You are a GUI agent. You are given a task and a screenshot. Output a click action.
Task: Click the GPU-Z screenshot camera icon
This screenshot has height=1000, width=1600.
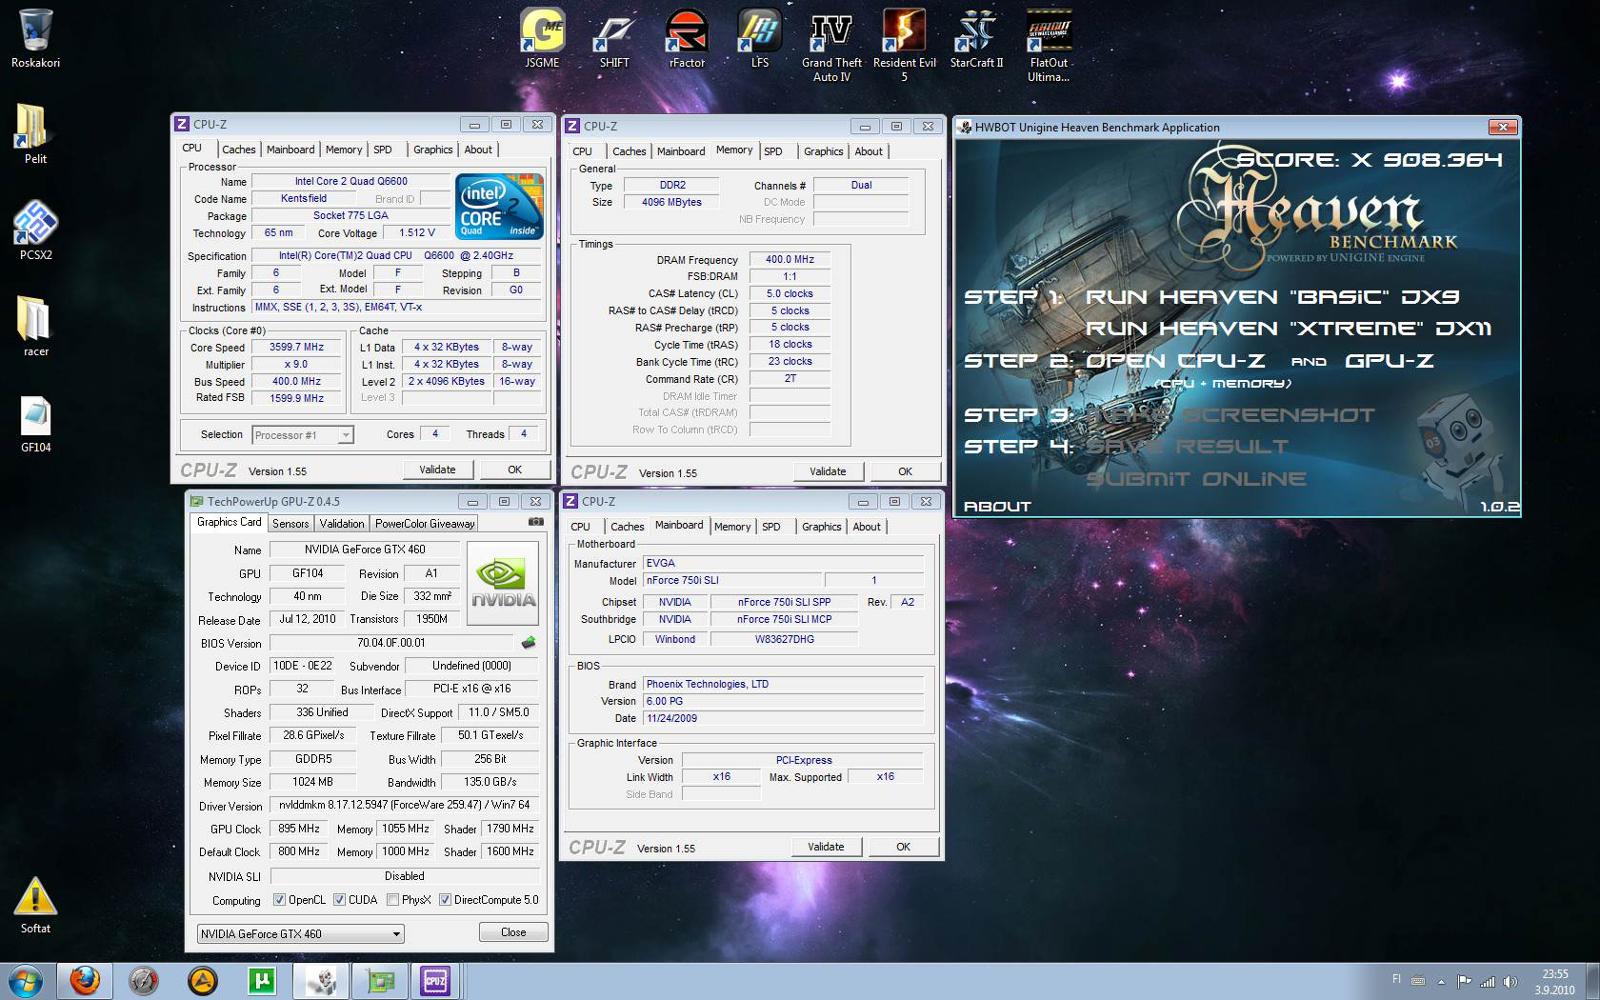(536, 522)
